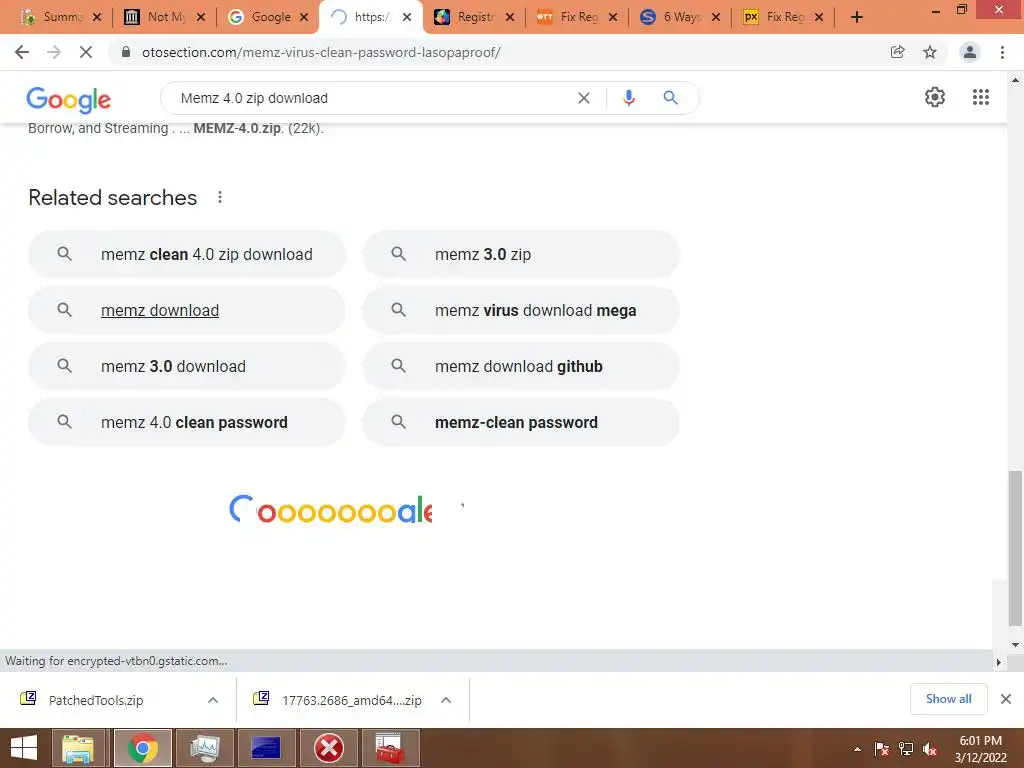Click the Google logo
Viewport: 1024px width, 768px height.
(x=69, y=99)
